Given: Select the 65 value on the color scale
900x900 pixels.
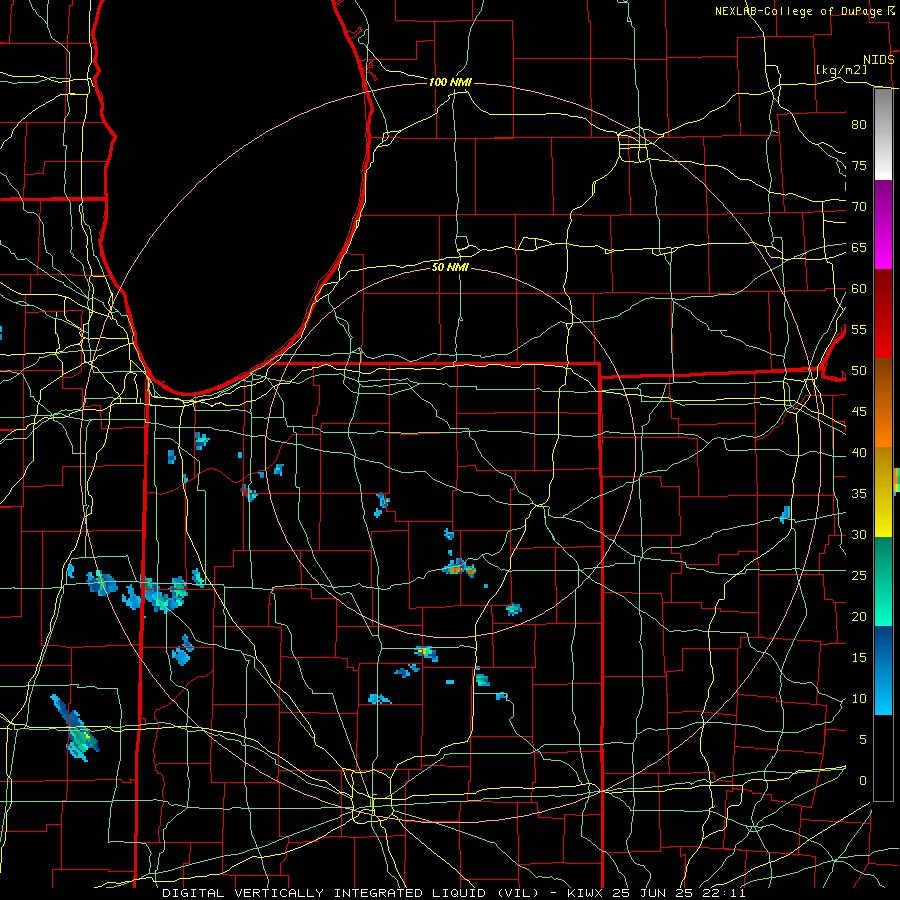Looking at the screenshot, I should coord(859,248).
